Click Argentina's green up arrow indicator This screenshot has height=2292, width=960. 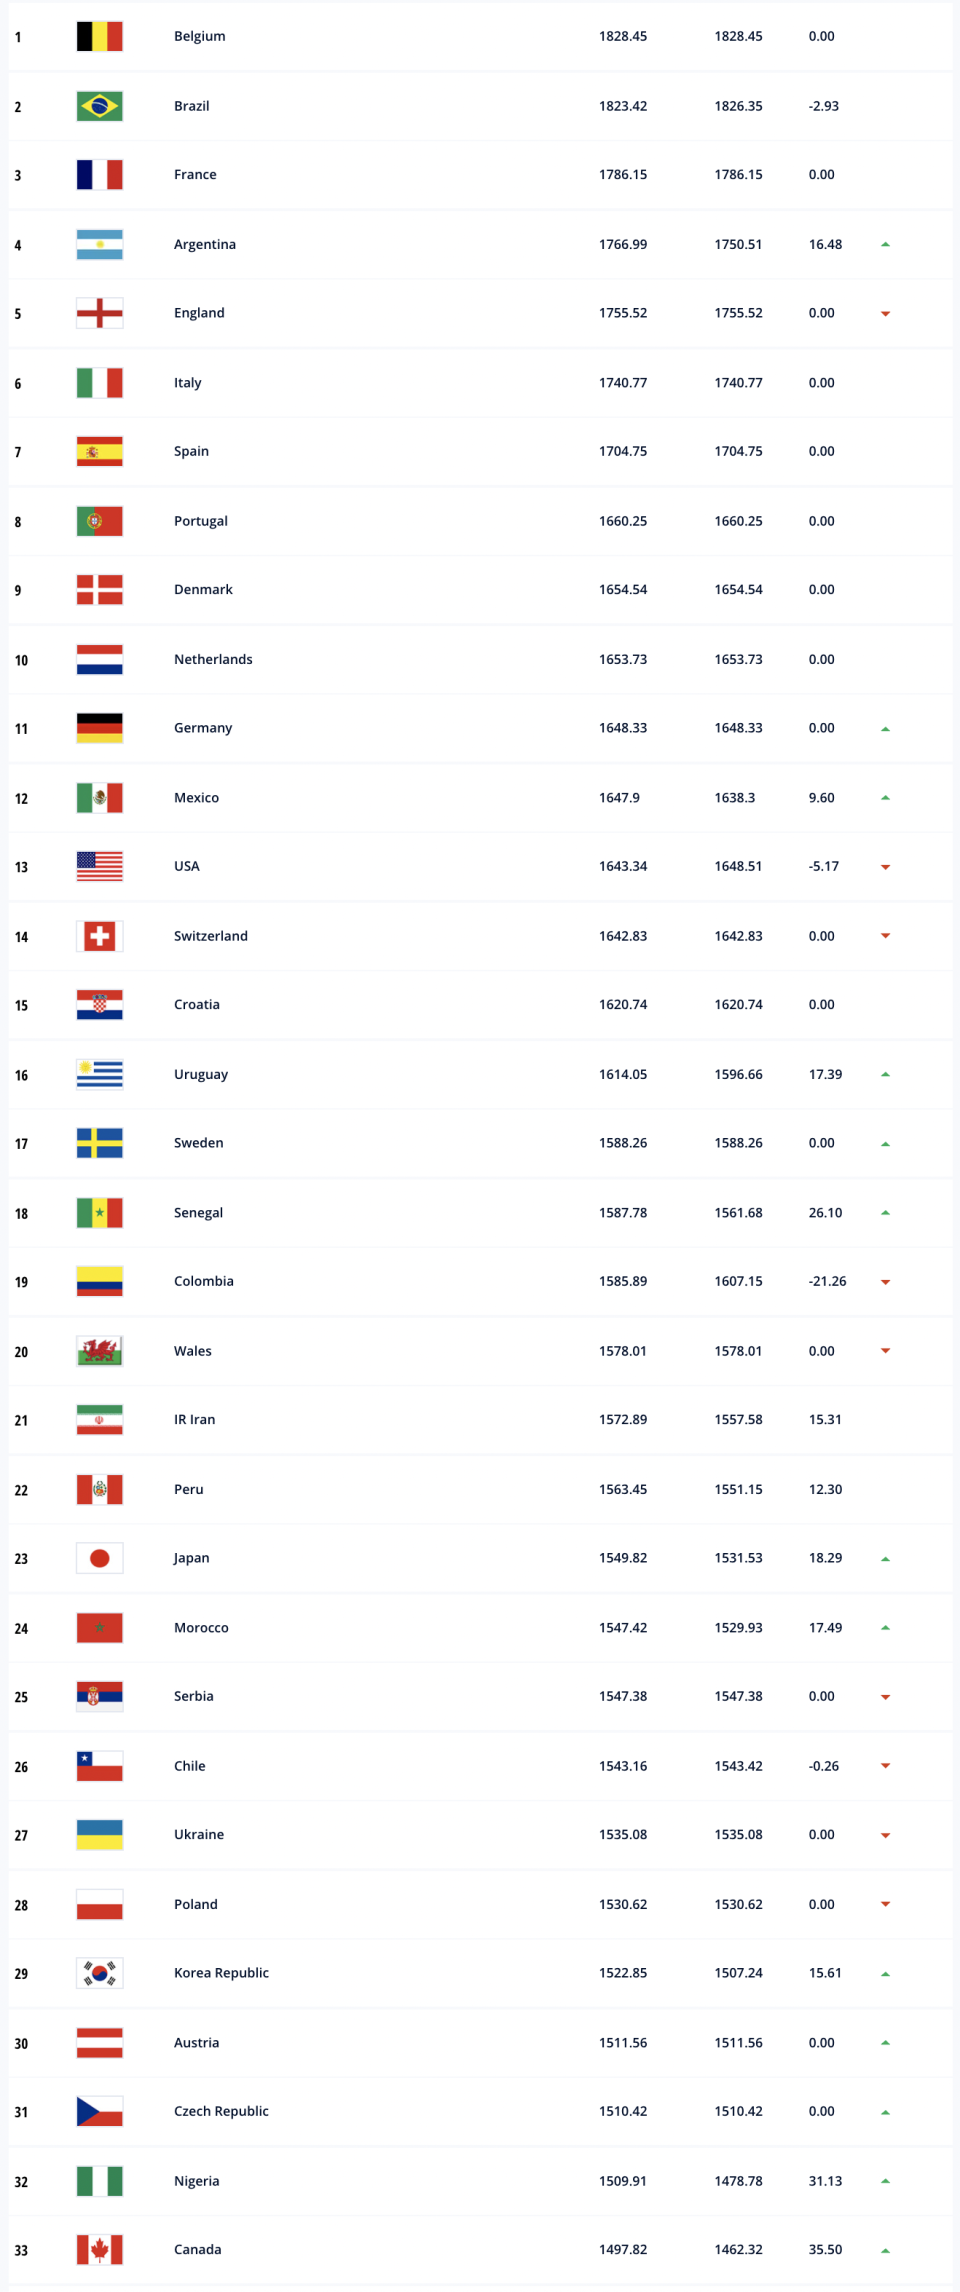885,245
